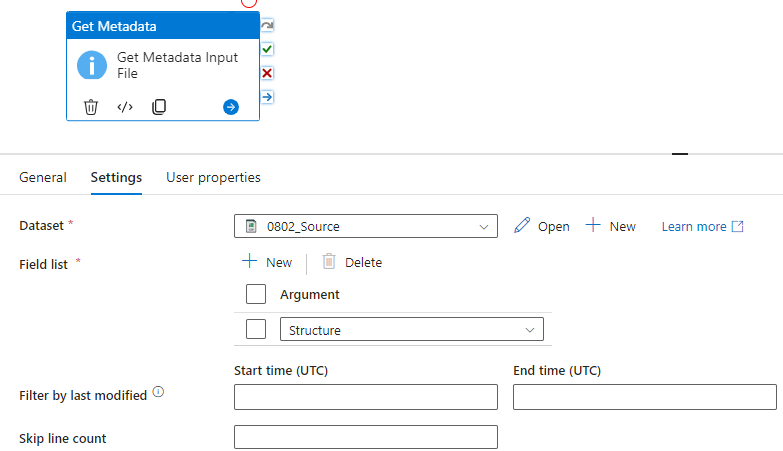Clone the Get Metadata activity with copy icon

tap(159, 107)
